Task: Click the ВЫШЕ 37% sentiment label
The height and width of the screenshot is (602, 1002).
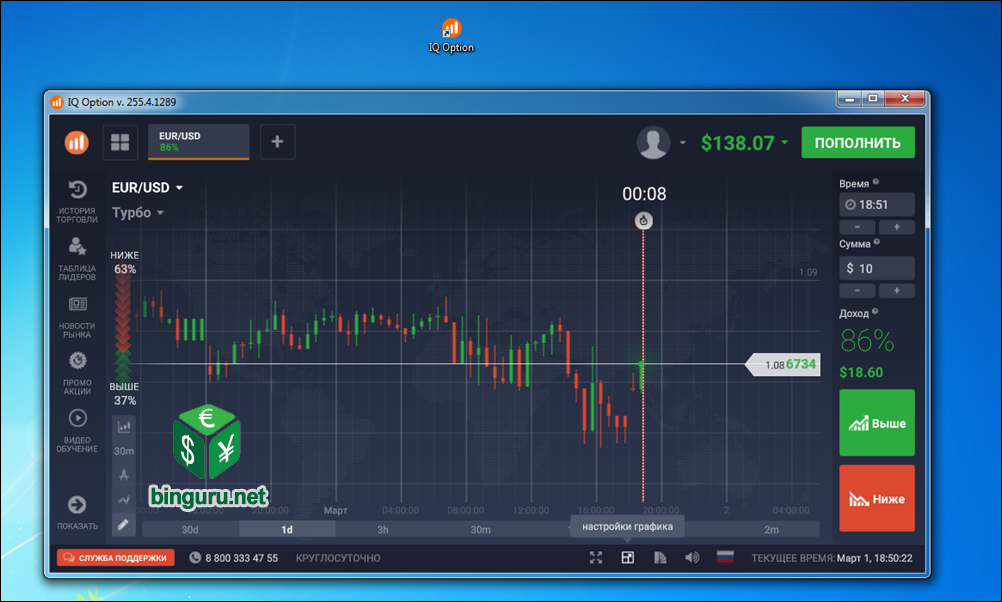Action: pos(124,394)
